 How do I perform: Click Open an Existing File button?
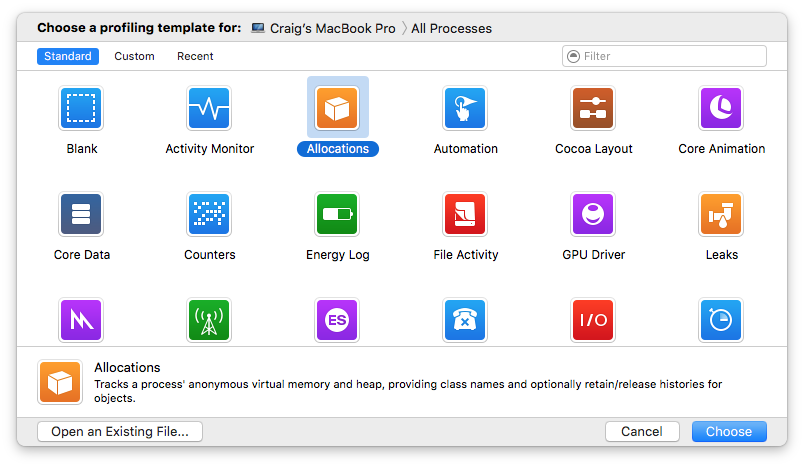(120, 432)
